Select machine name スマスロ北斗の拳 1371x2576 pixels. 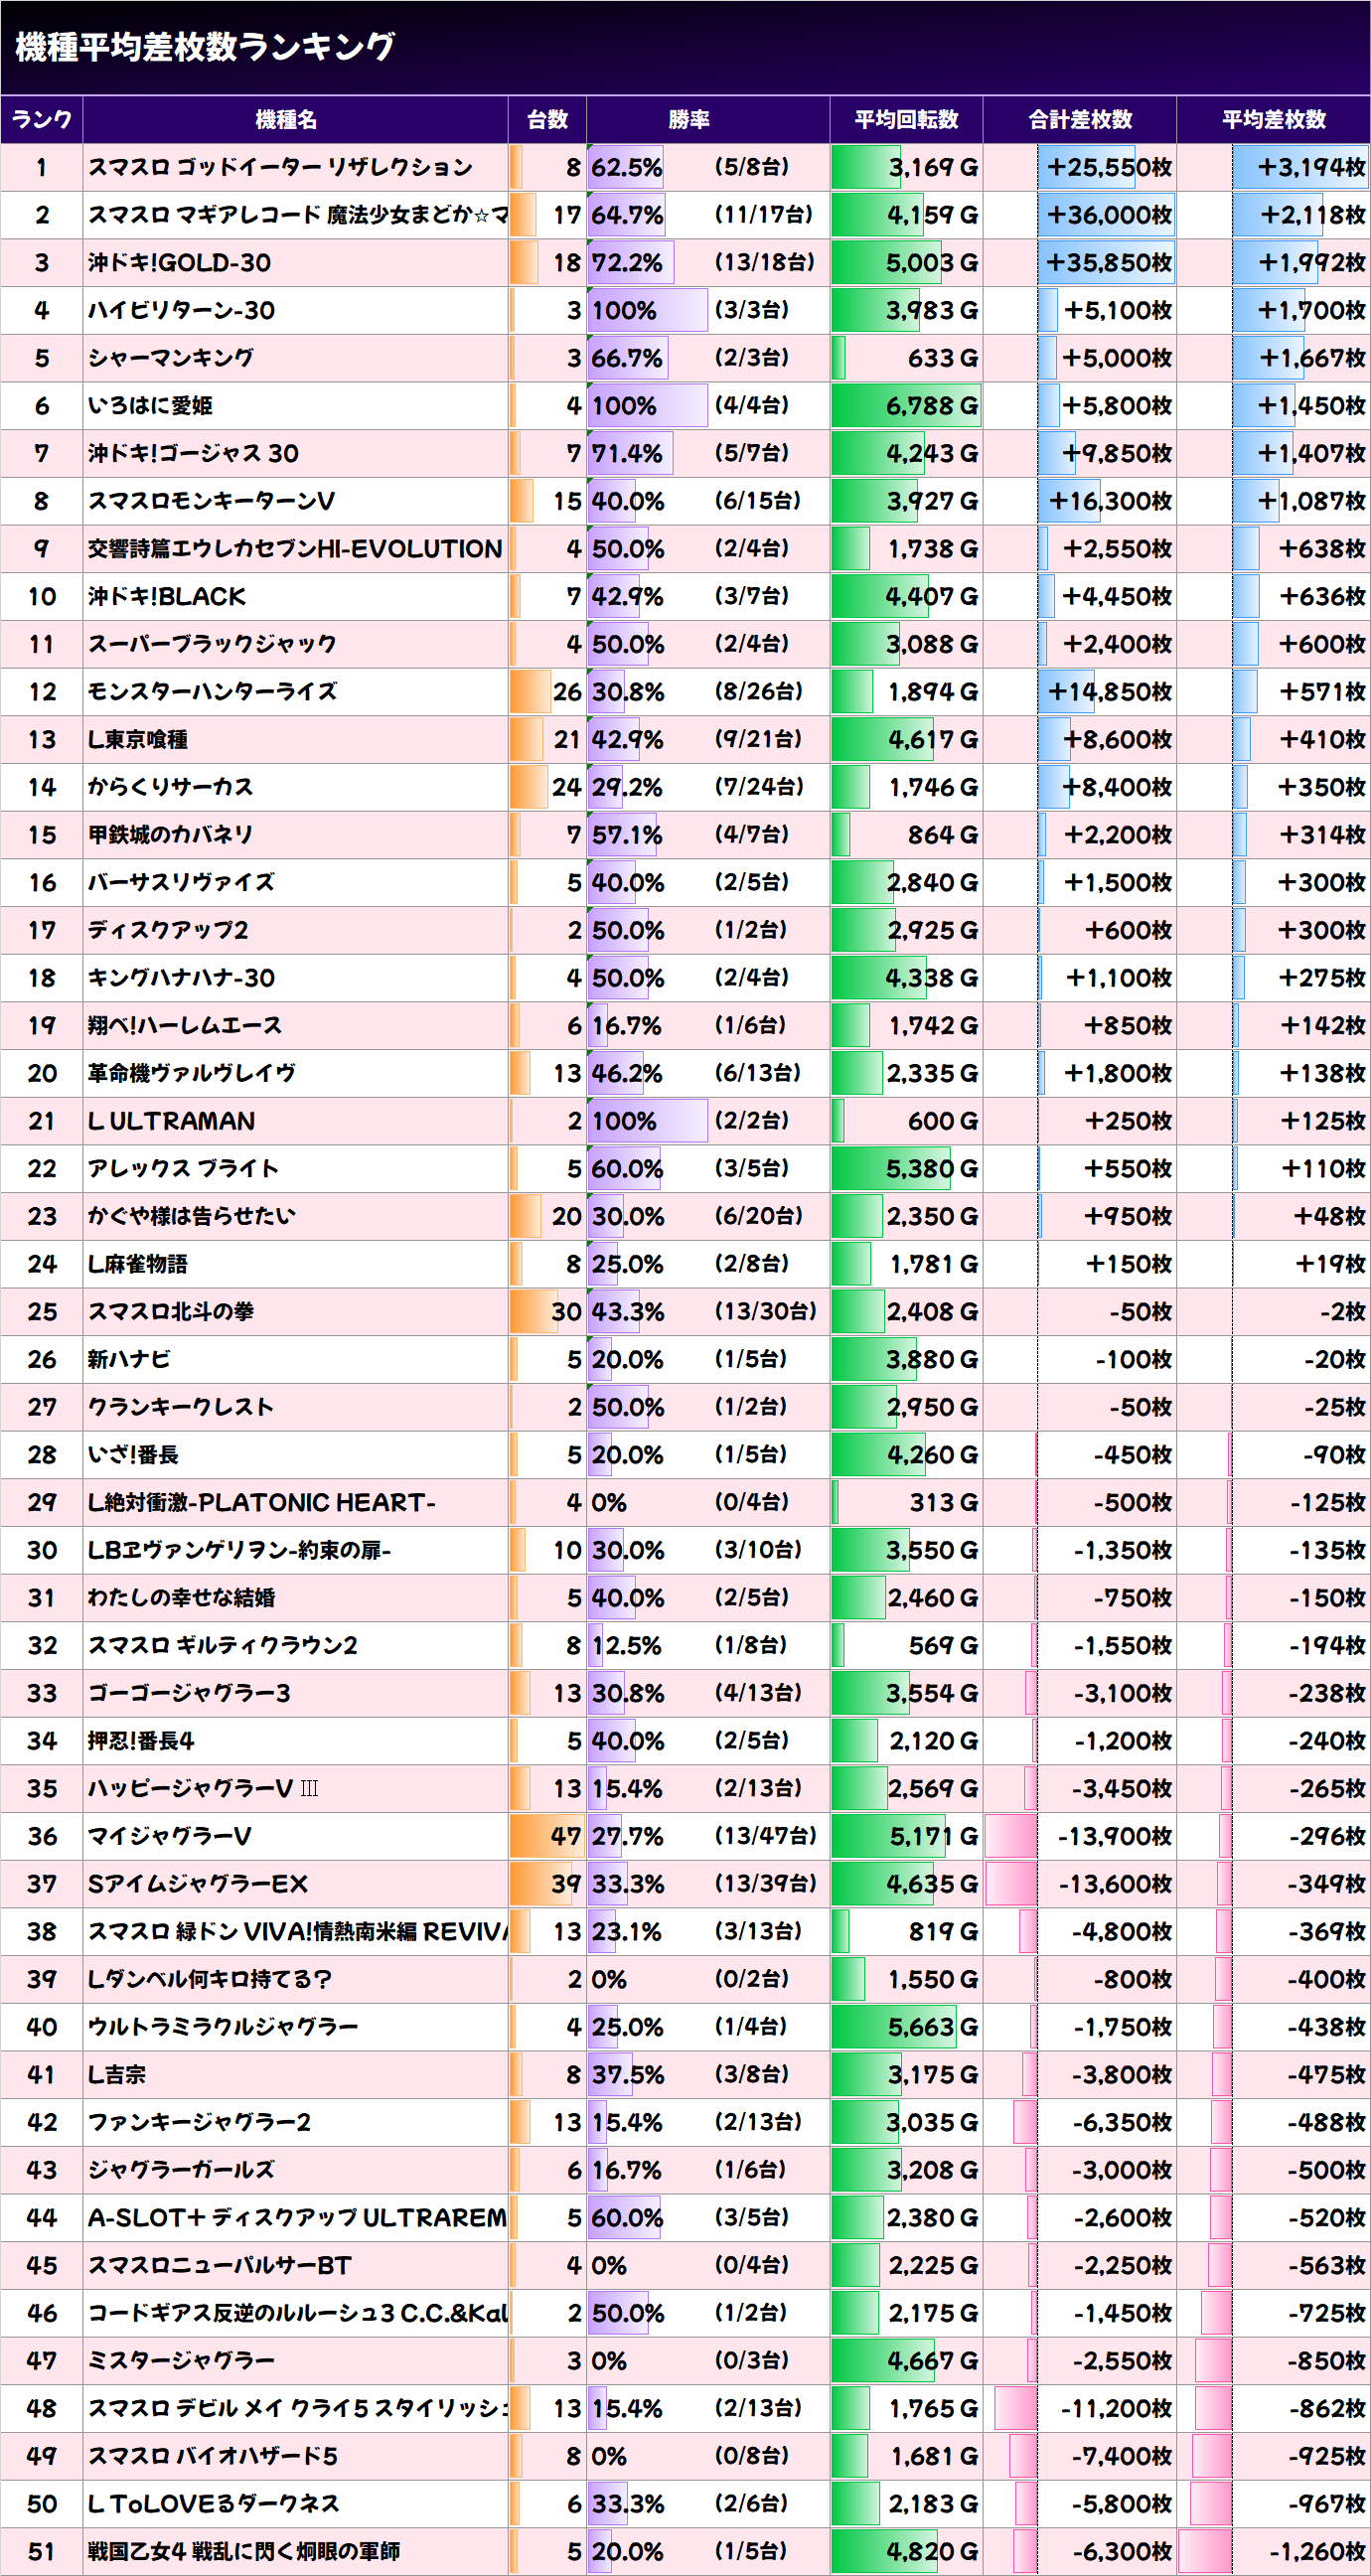tap(170, 1312)
